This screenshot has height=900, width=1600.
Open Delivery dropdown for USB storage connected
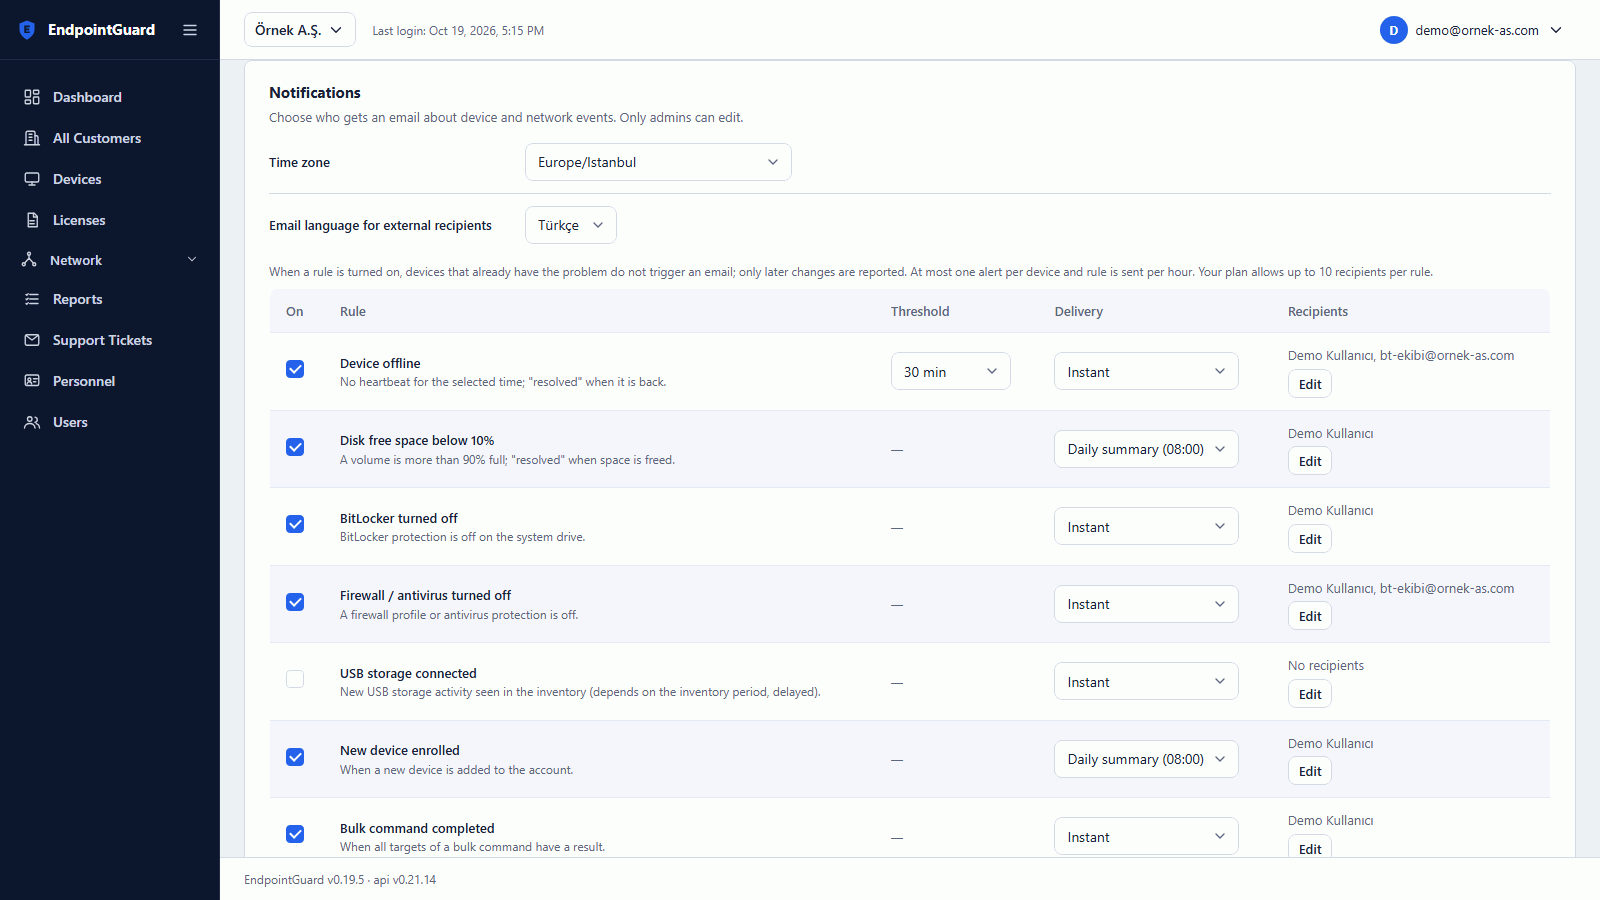1146,681
